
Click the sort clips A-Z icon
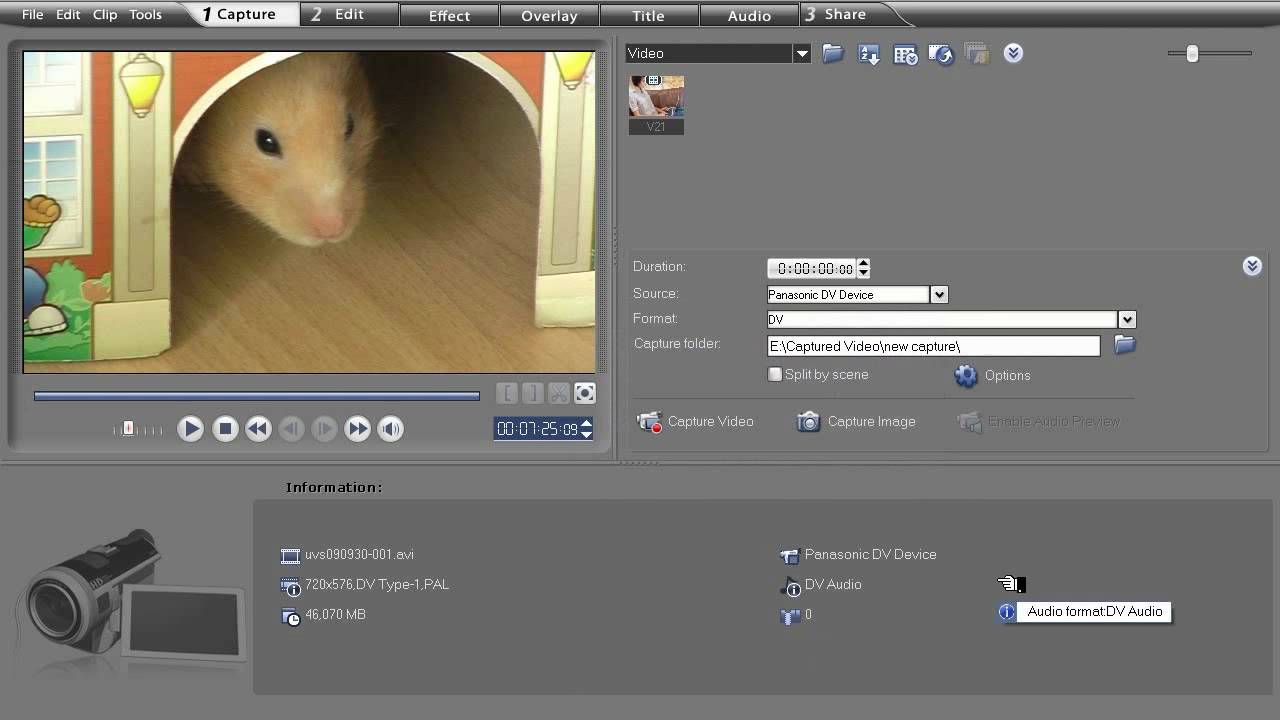[869, 54]
